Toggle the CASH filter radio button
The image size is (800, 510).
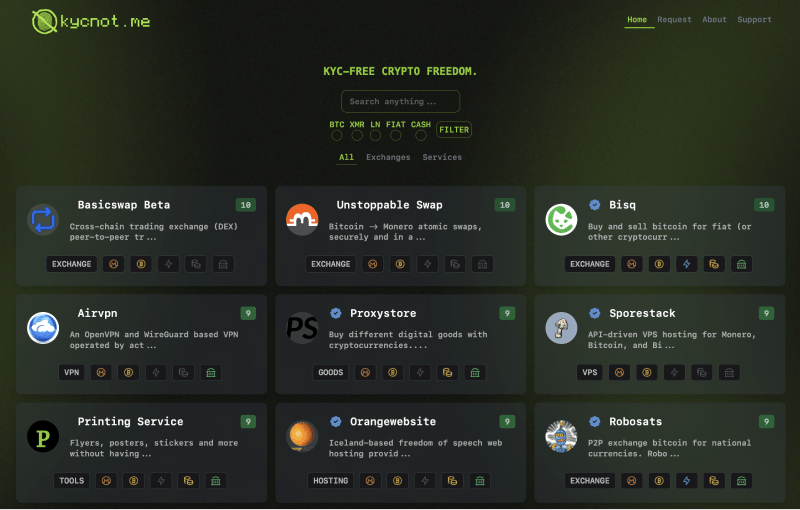pos(420,136)
